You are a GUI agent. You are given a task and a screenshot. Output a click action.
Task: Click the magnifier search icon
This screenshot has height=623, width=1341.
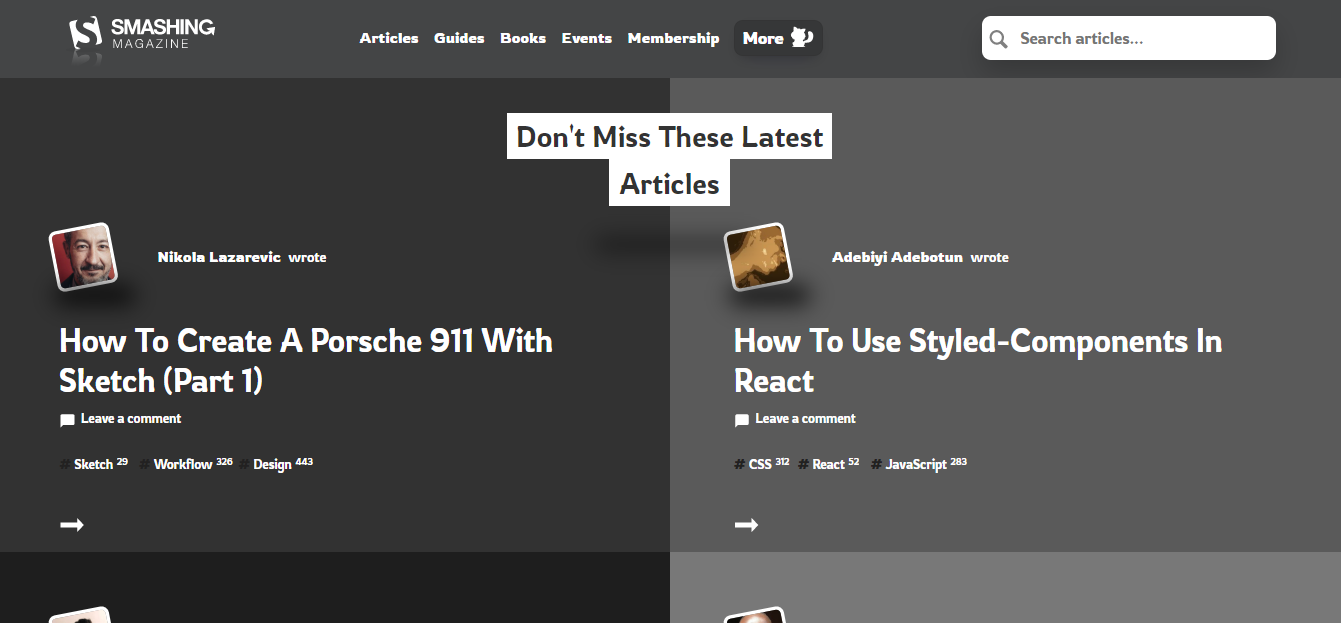tap(998, 39)
